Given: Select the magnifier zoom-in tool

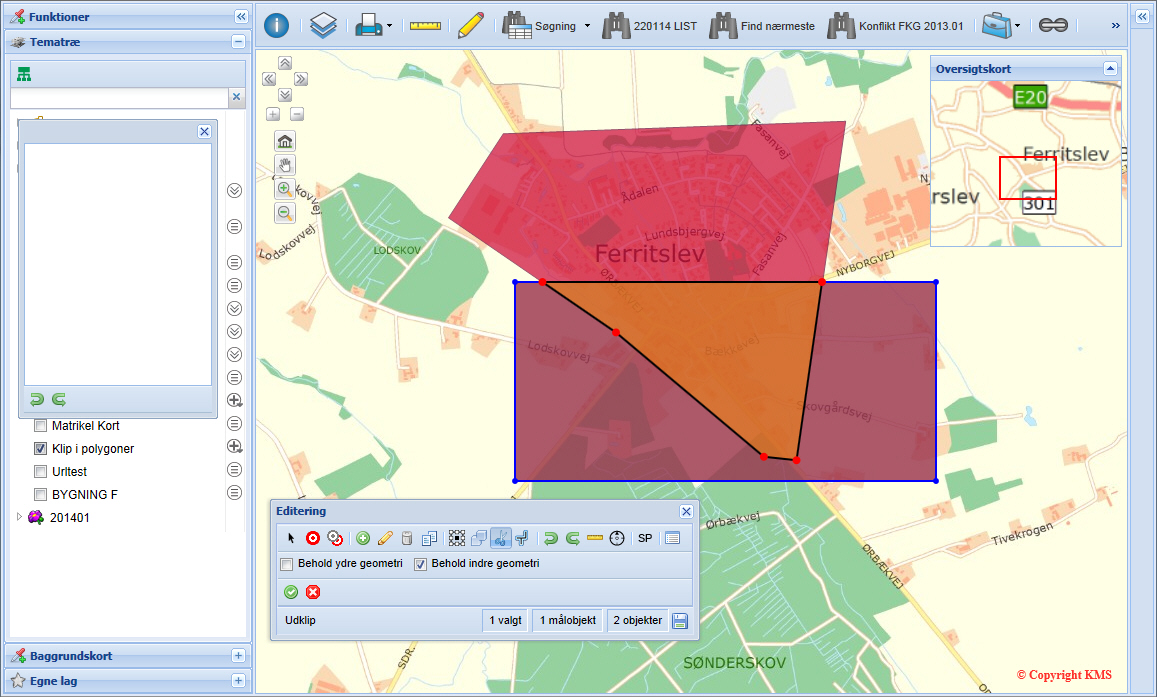Looking at the screenshot, I should click(x=285, y=189).
